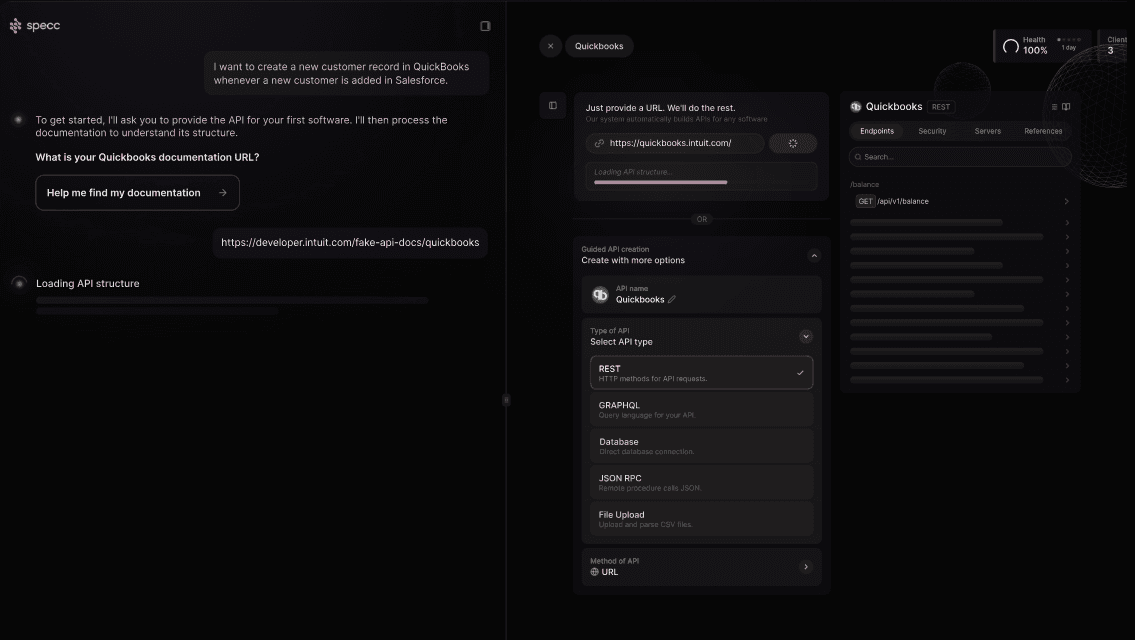The image size is (1135, 640).
Task: Collapse the Select API type dropdown
Action: pyautogui.click(x=806, y=337)
